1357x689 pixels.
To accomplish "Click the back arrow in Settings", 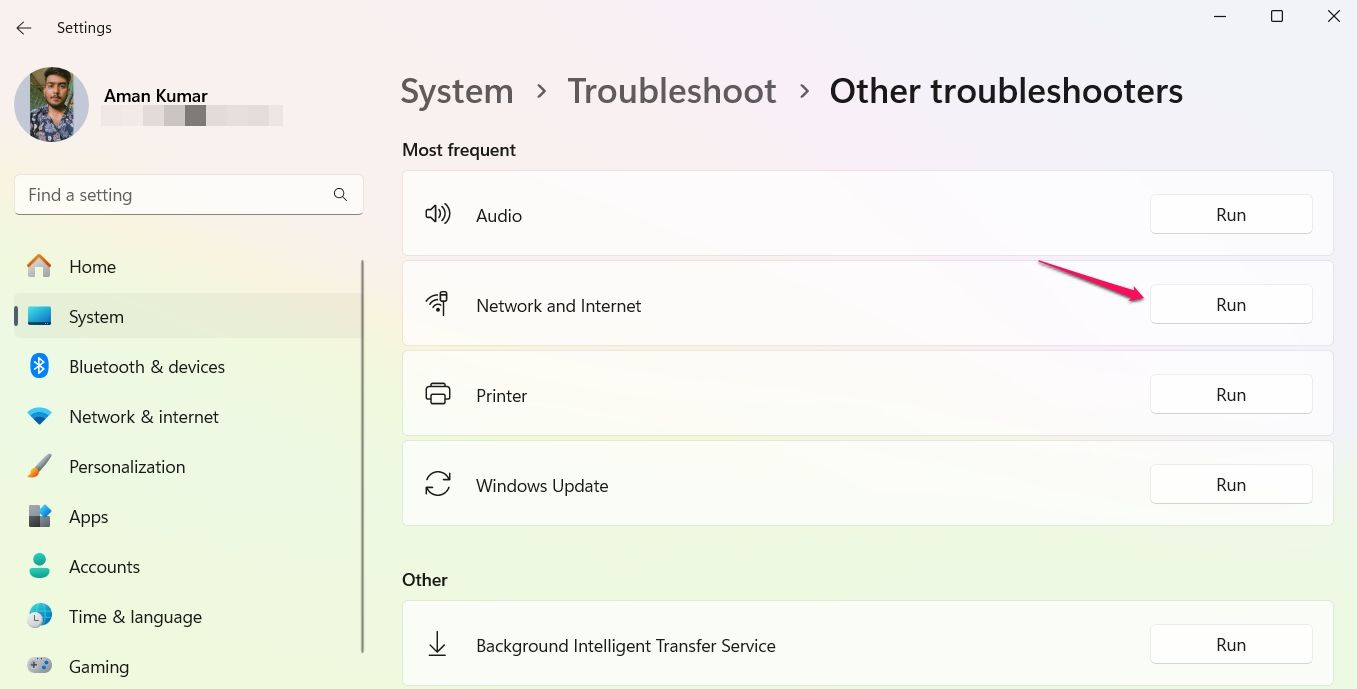I will [24, 28].
